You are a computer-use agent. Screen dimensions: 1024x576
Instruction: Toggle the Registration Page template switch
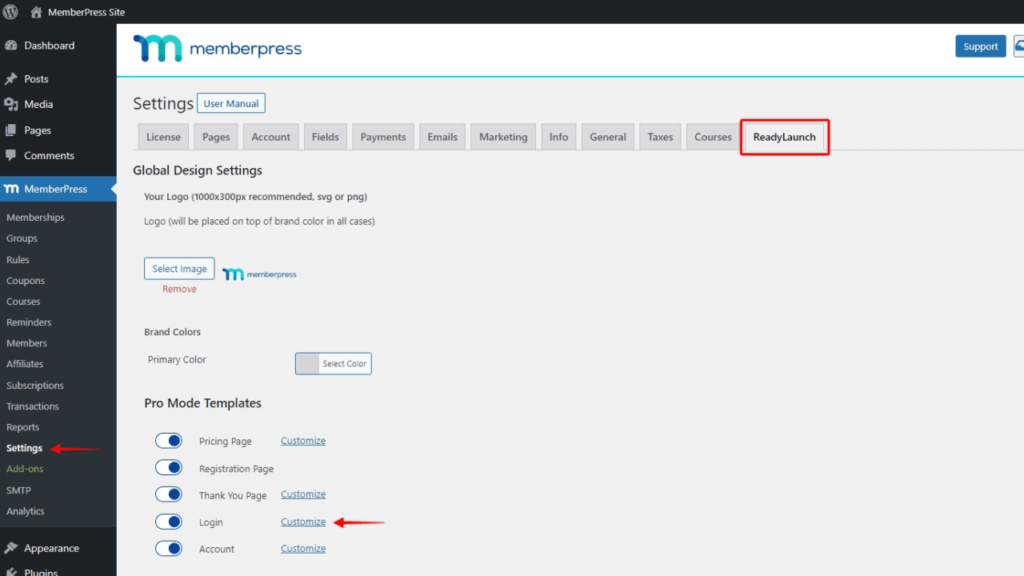[x=169, y=467]
